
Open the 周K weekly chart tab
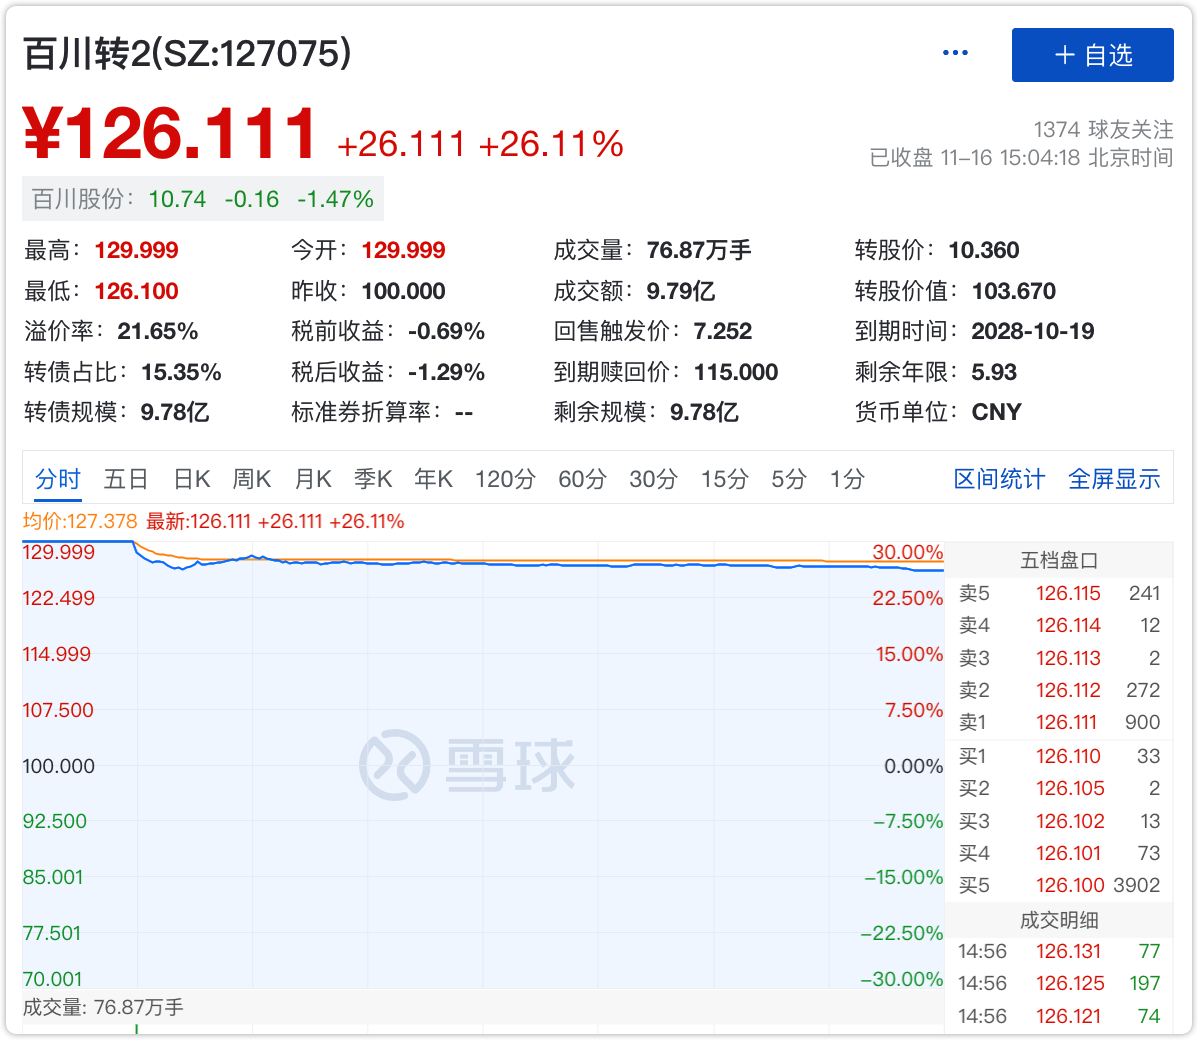tap(252, 479)
